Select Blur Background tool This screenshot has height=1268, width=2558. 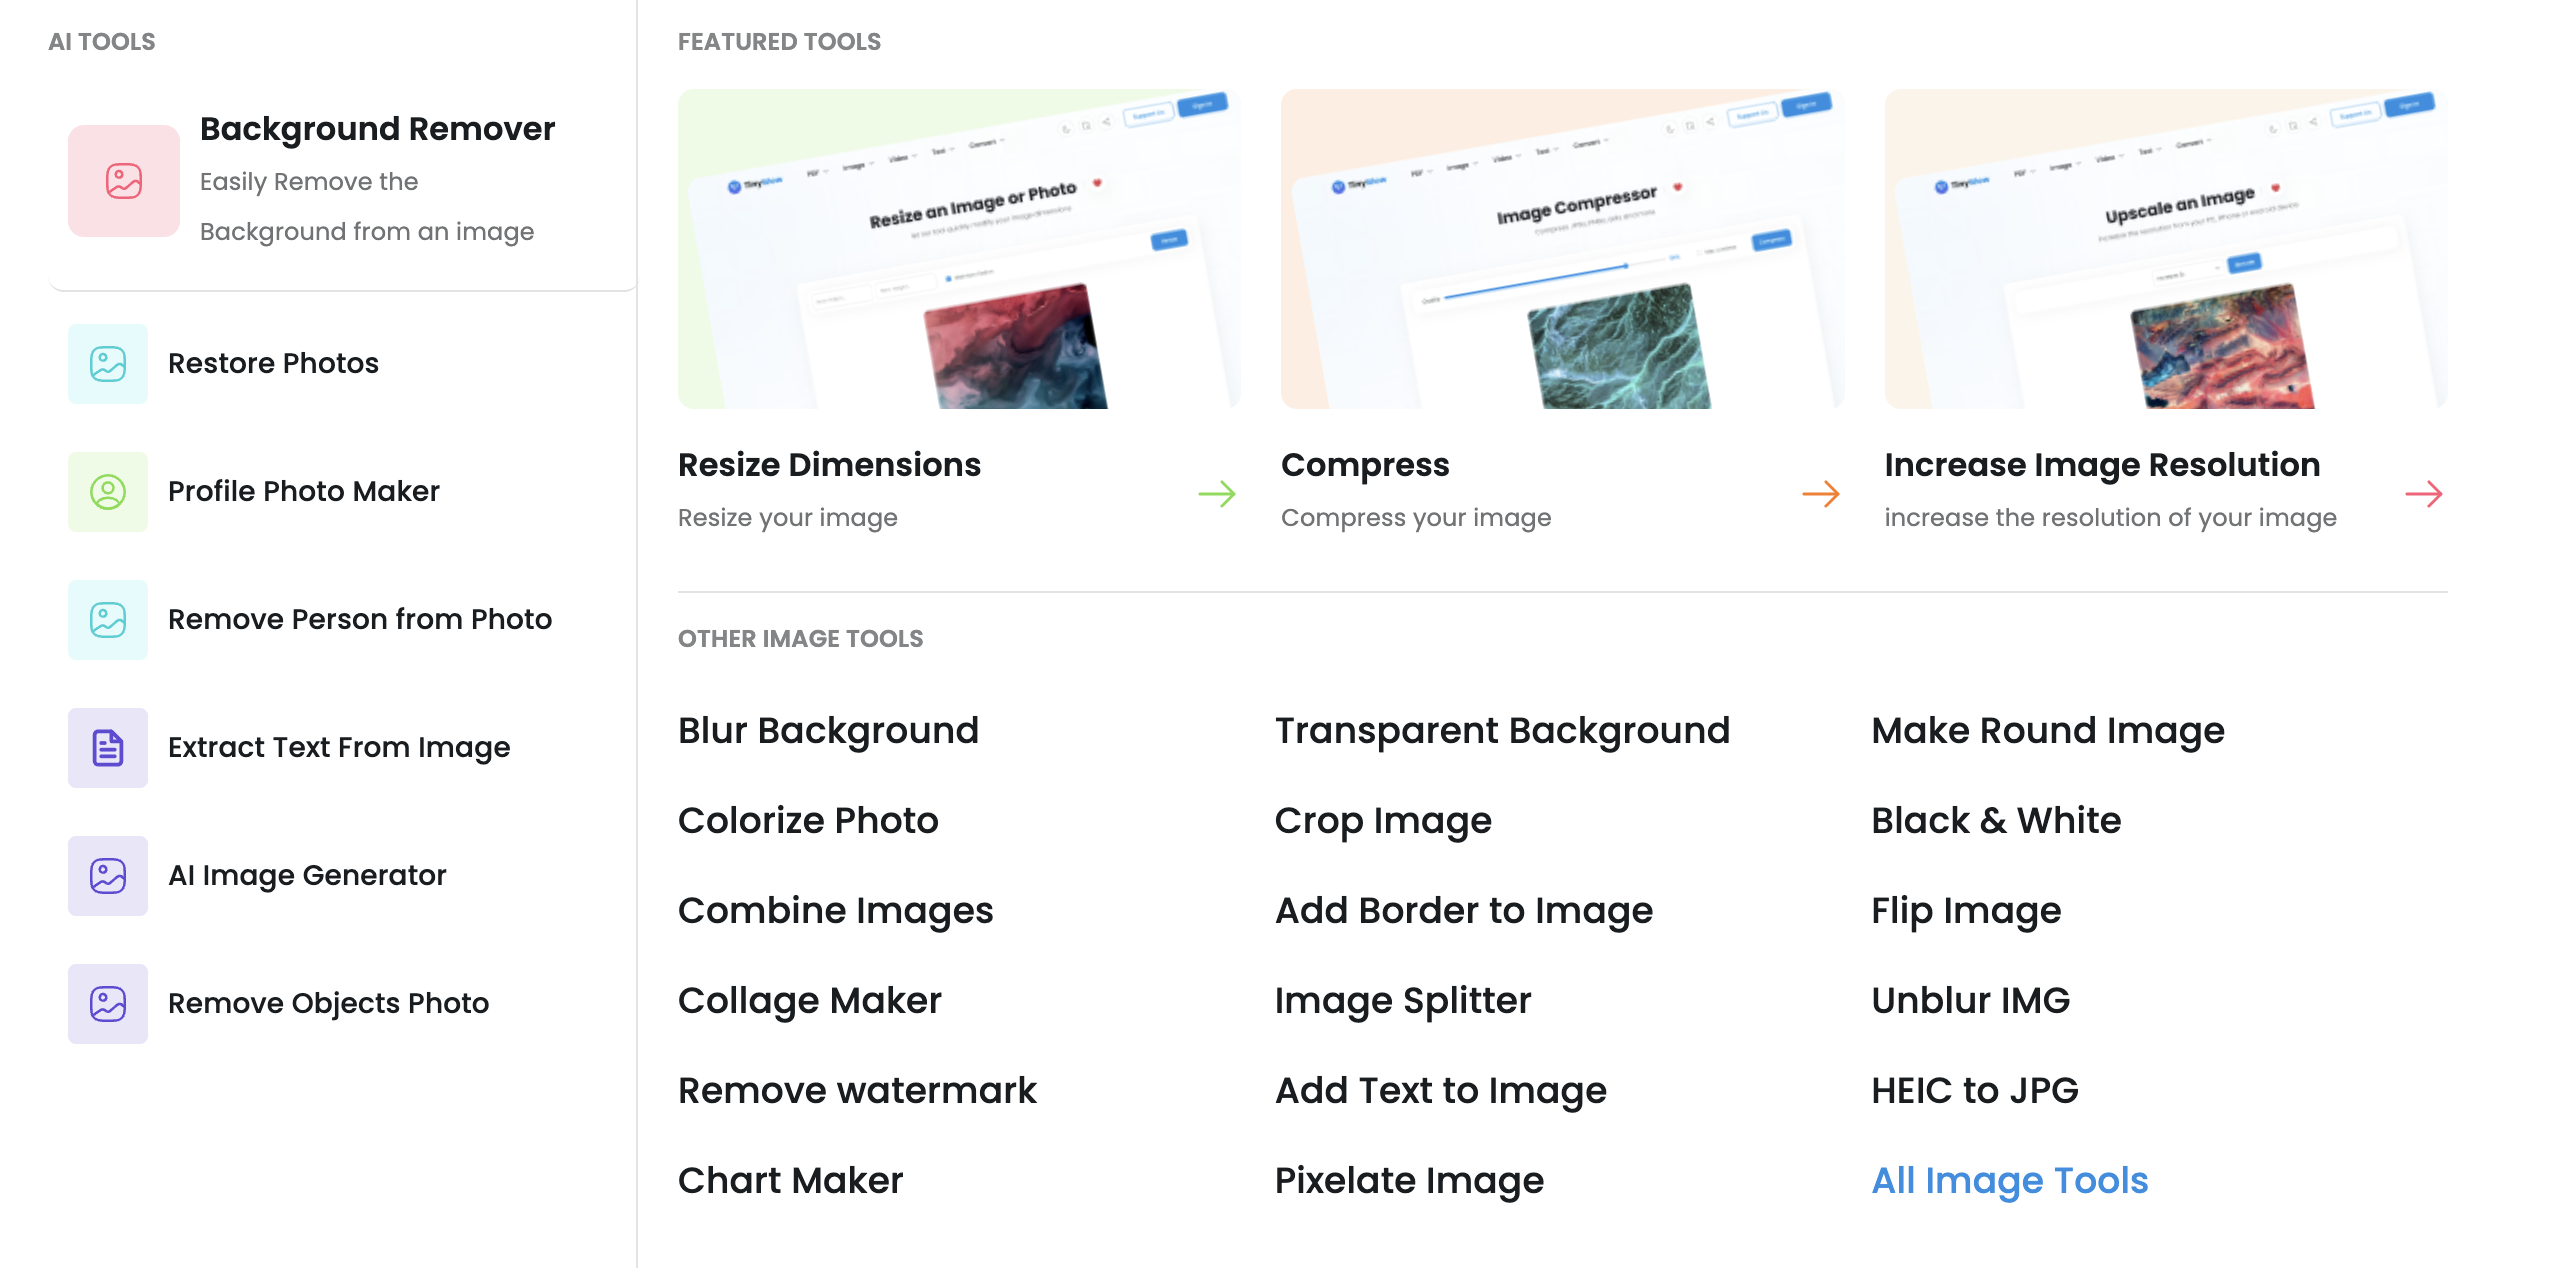pos(828,731)
